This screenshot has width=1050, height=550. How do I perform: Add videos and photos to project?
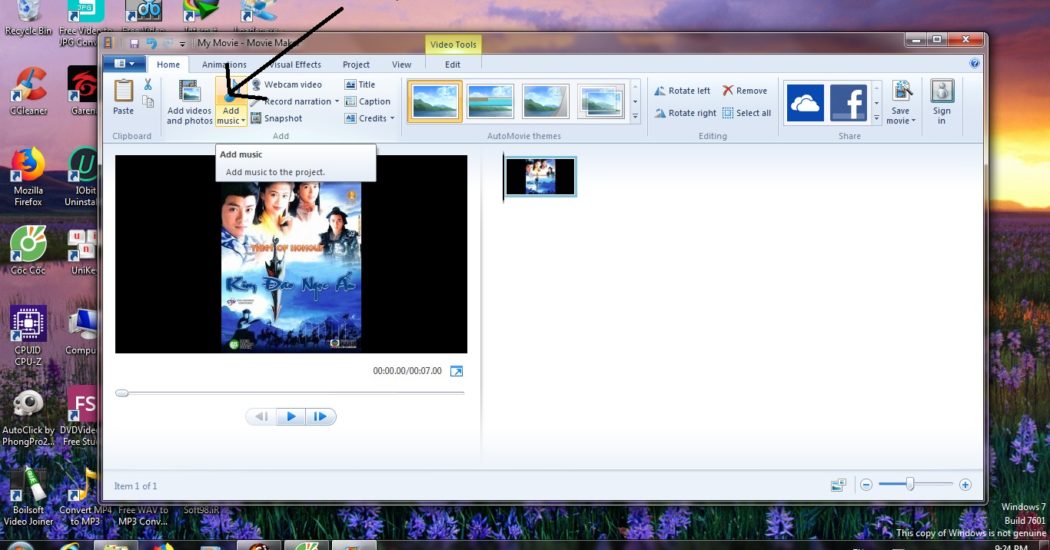190,102
